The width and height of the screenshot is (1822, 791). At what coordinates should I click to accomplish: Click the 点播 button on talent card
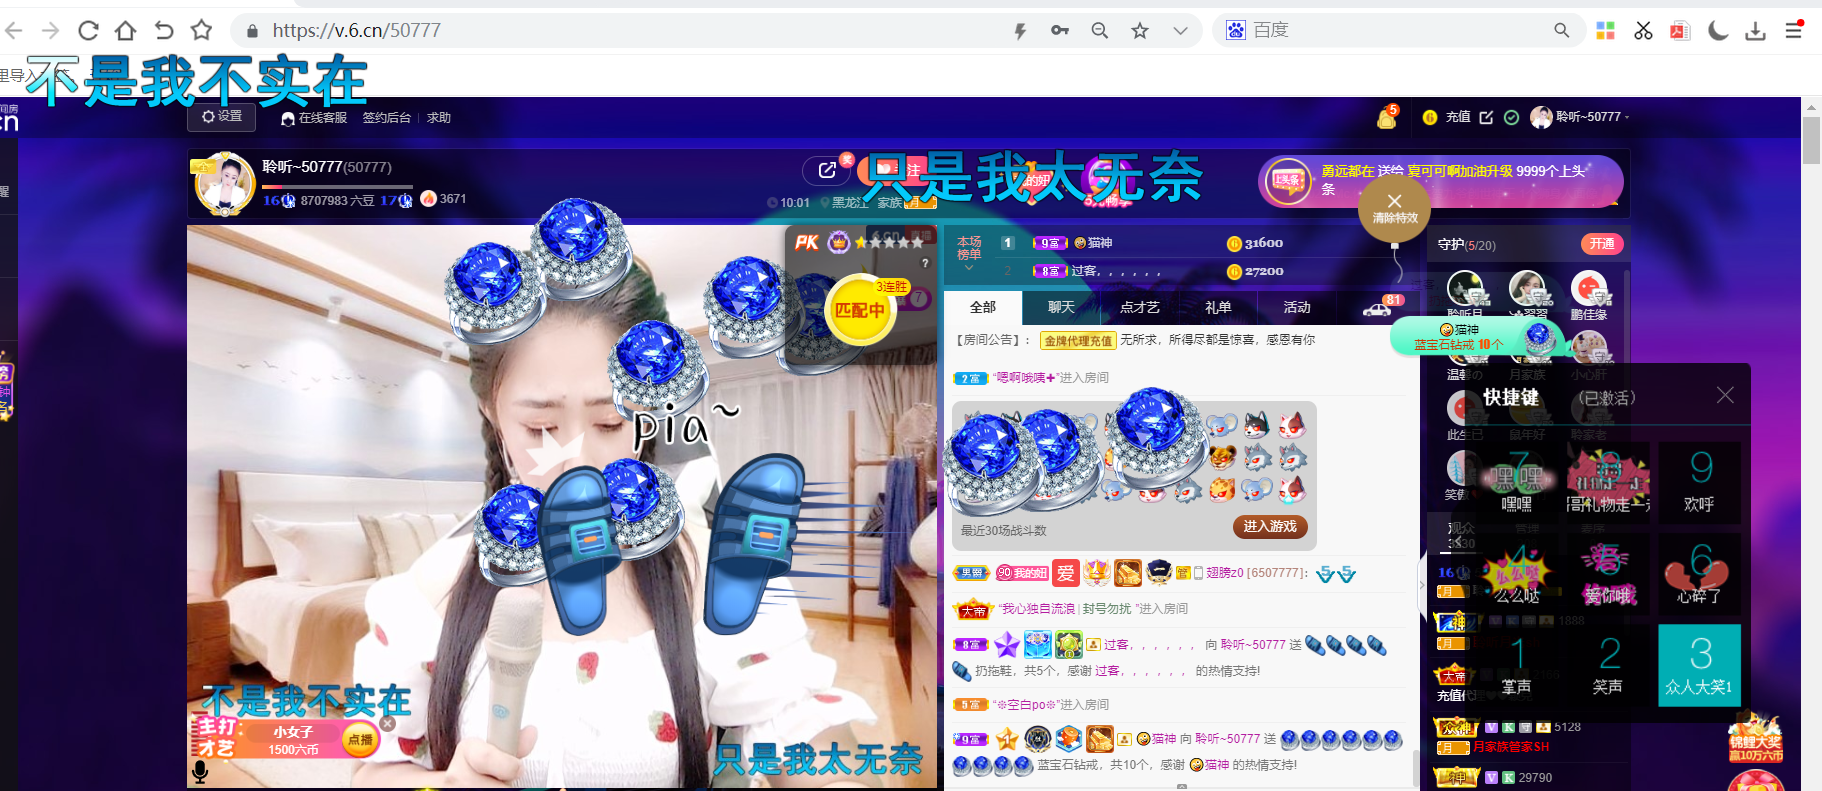[360, 740]
